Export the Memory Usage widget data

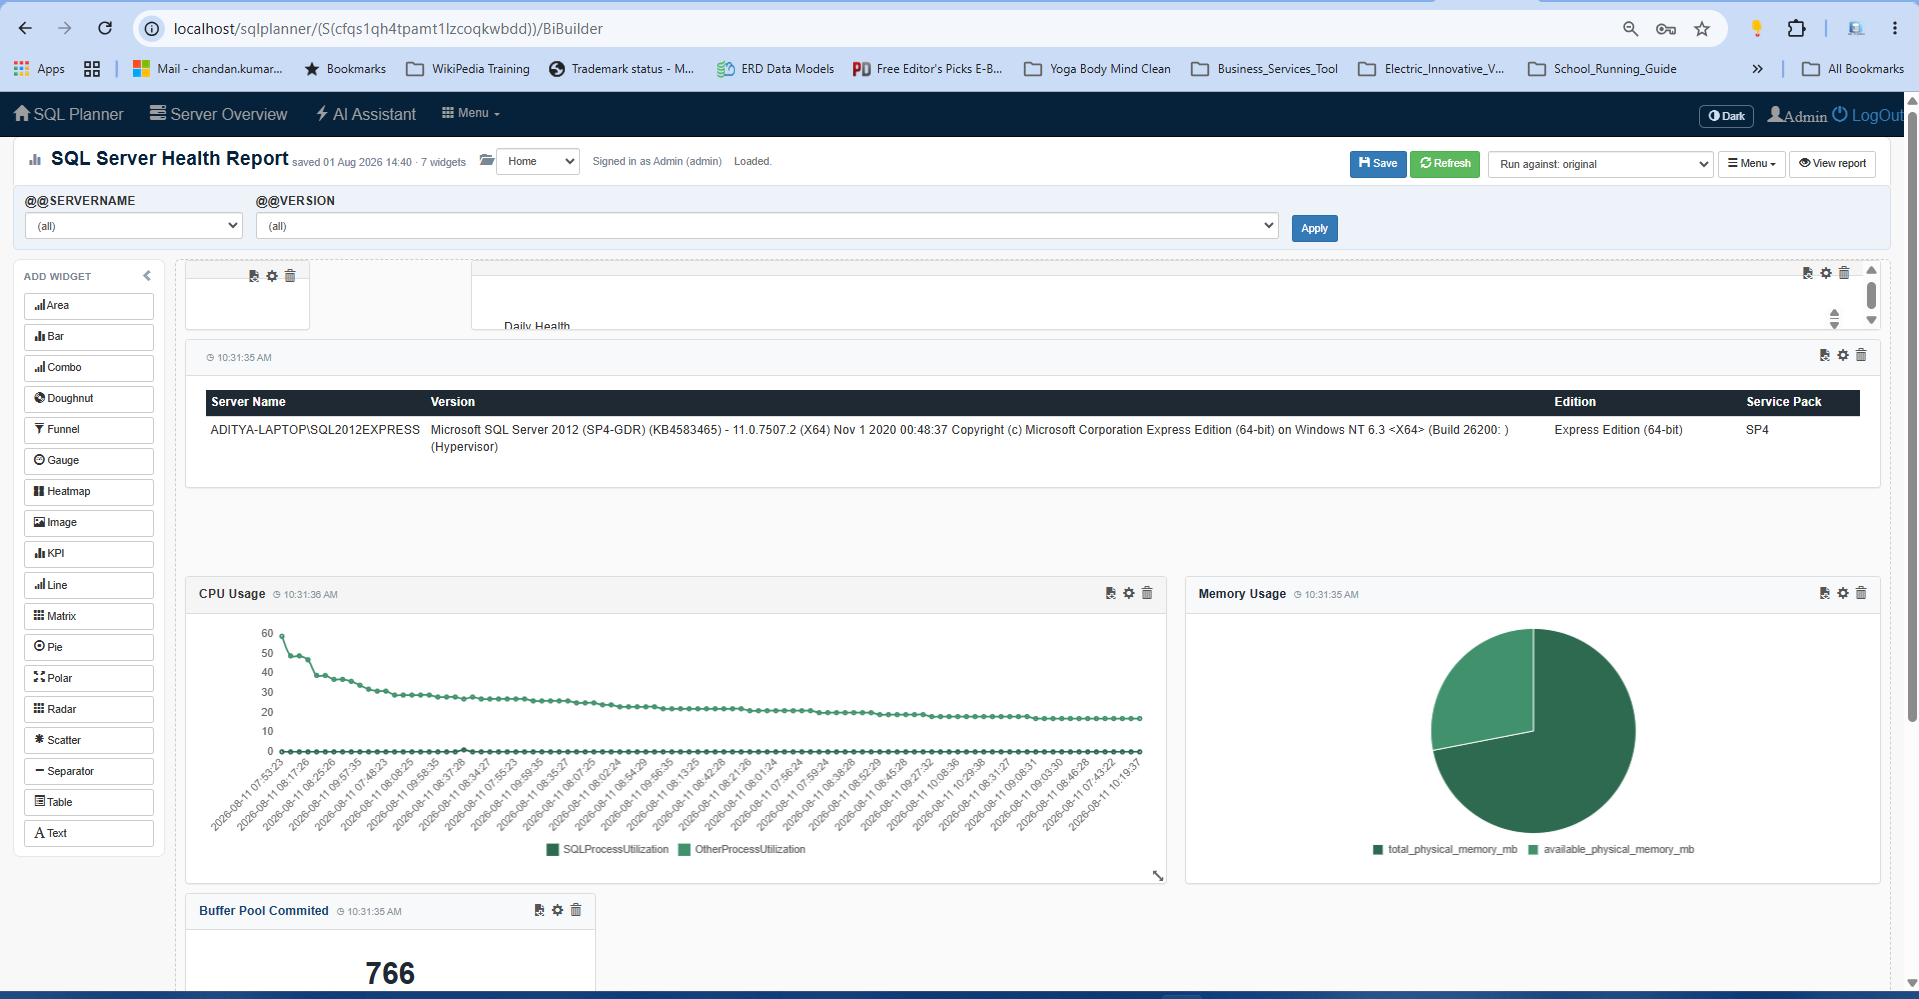1824,593
